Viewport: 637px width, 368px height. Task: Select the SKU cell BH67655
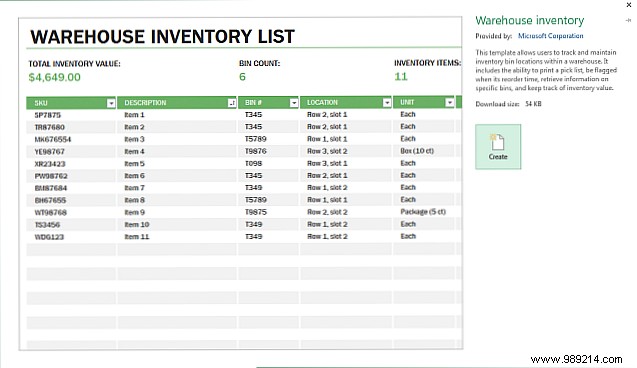tap(50, 200)
